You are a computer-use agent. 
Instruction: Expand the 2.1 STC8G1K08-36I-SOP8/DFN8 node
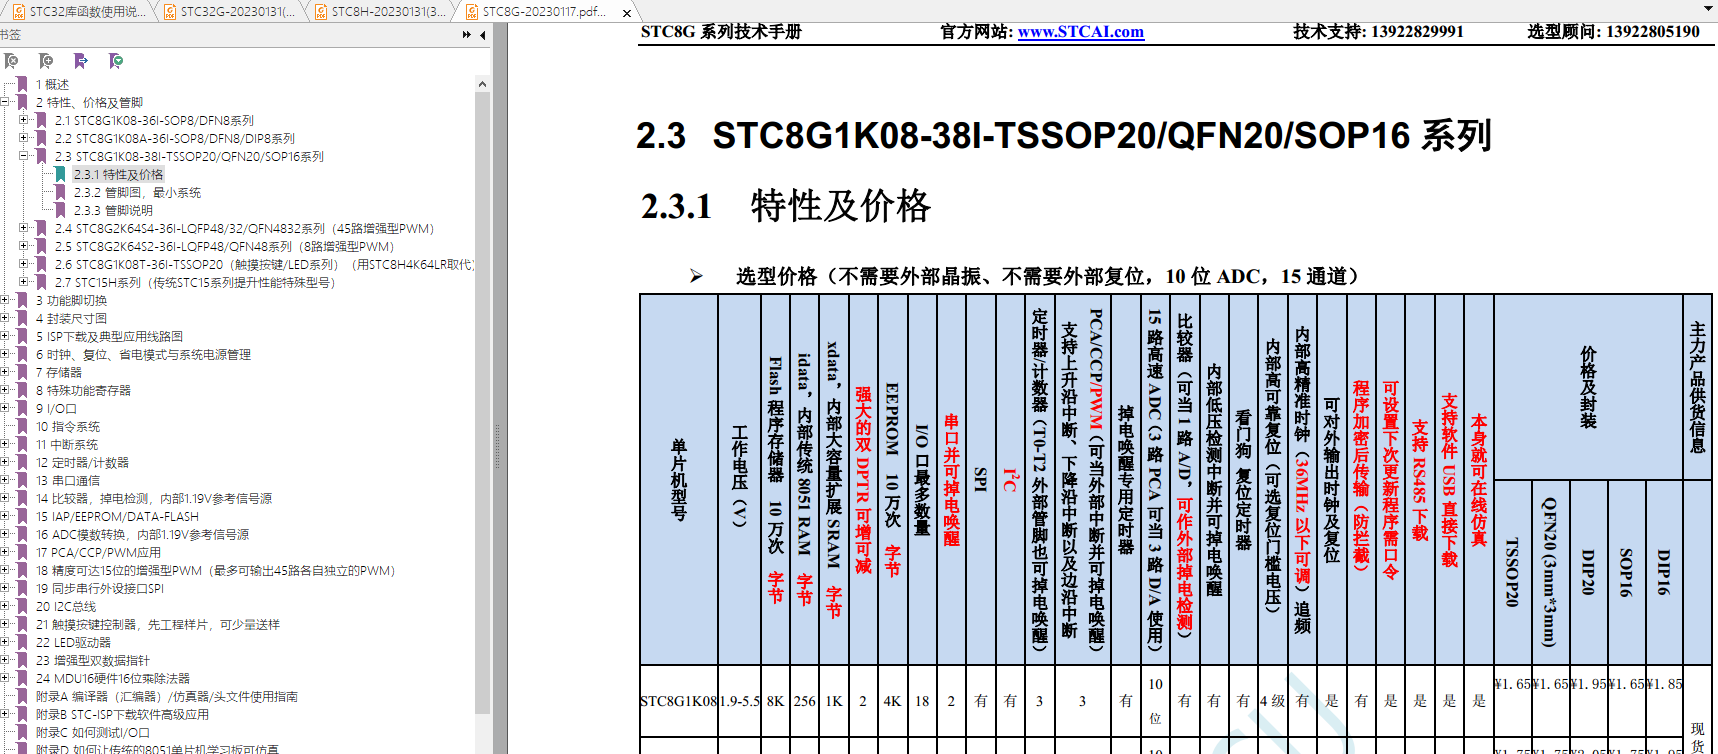pos(24,120)
